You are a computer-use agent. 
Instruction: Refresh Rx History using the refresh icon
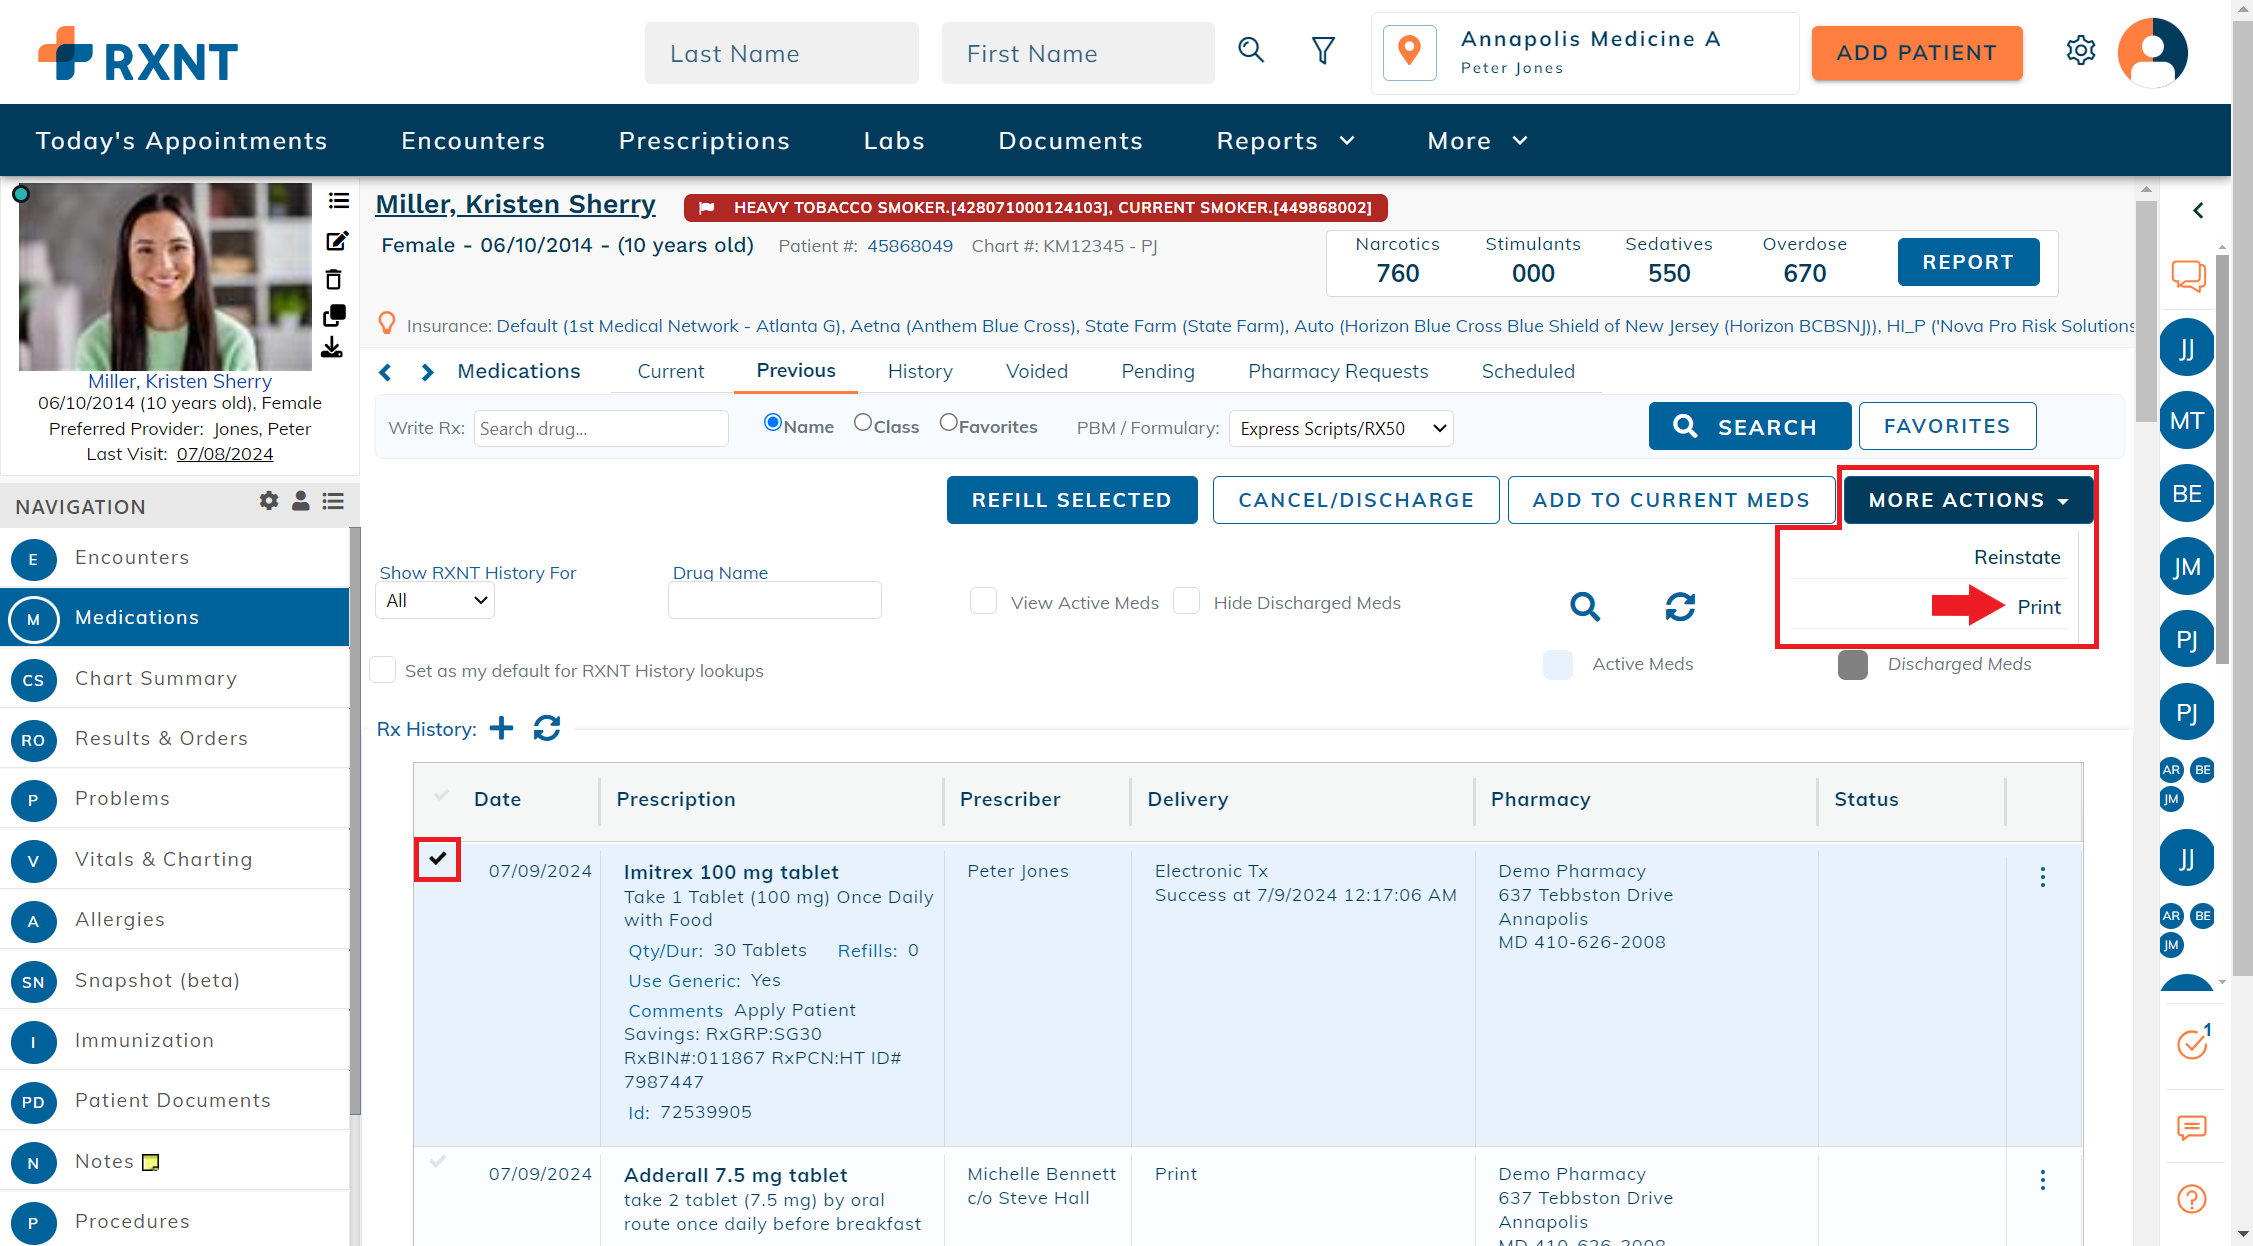[x=546, y=729]
